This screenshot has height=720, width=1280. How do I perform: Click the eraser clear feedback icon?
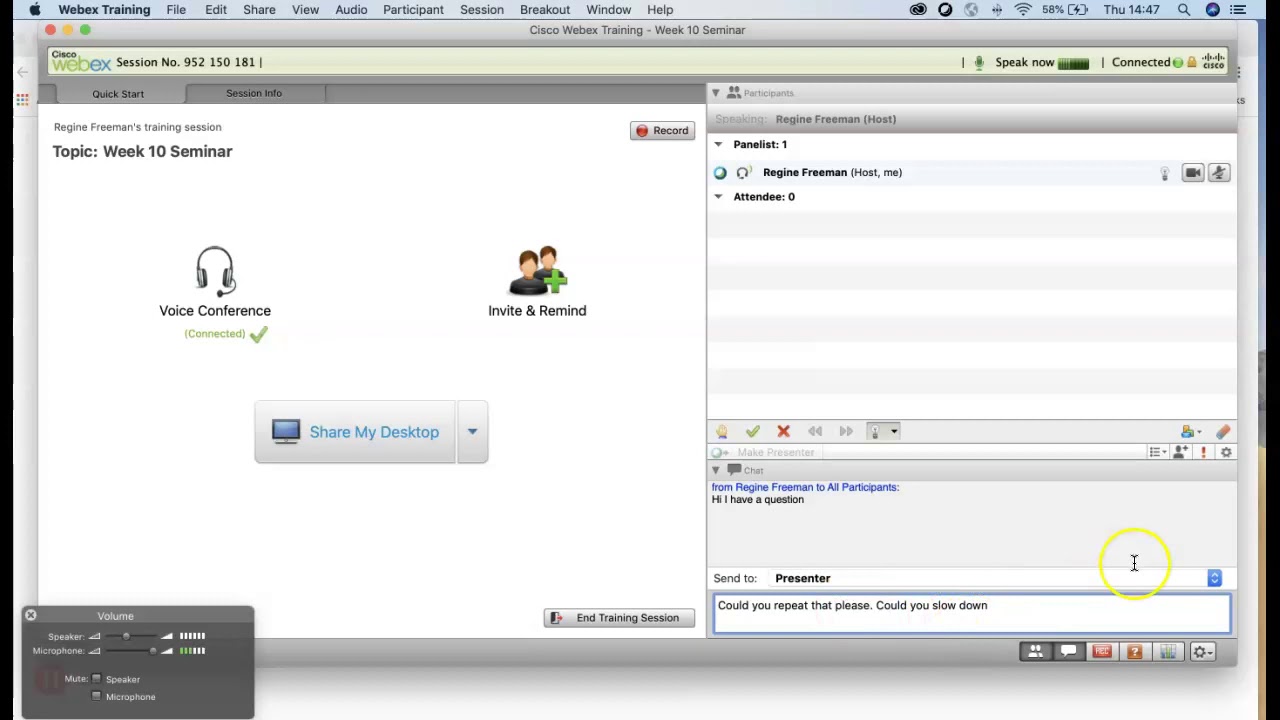1223,431
